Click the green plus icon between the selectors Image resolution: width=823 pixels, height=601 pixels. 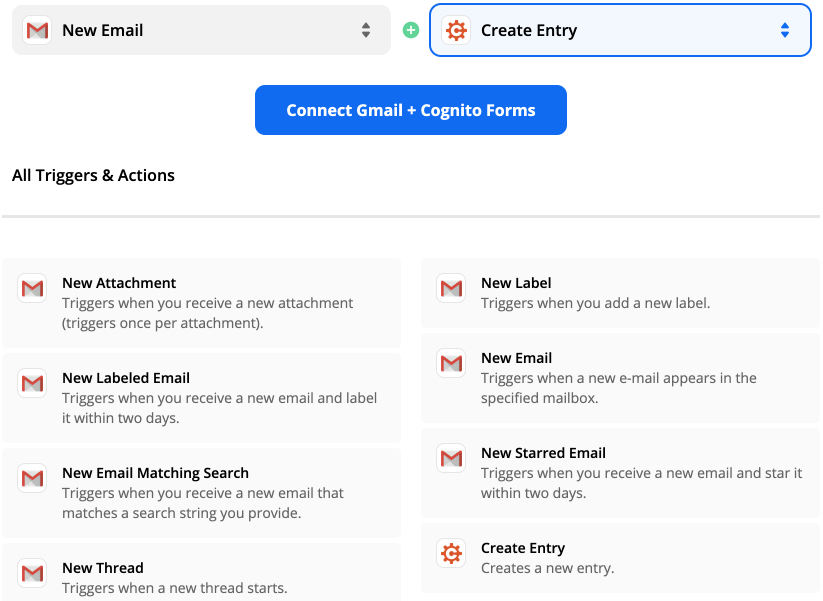click(410, 30)
